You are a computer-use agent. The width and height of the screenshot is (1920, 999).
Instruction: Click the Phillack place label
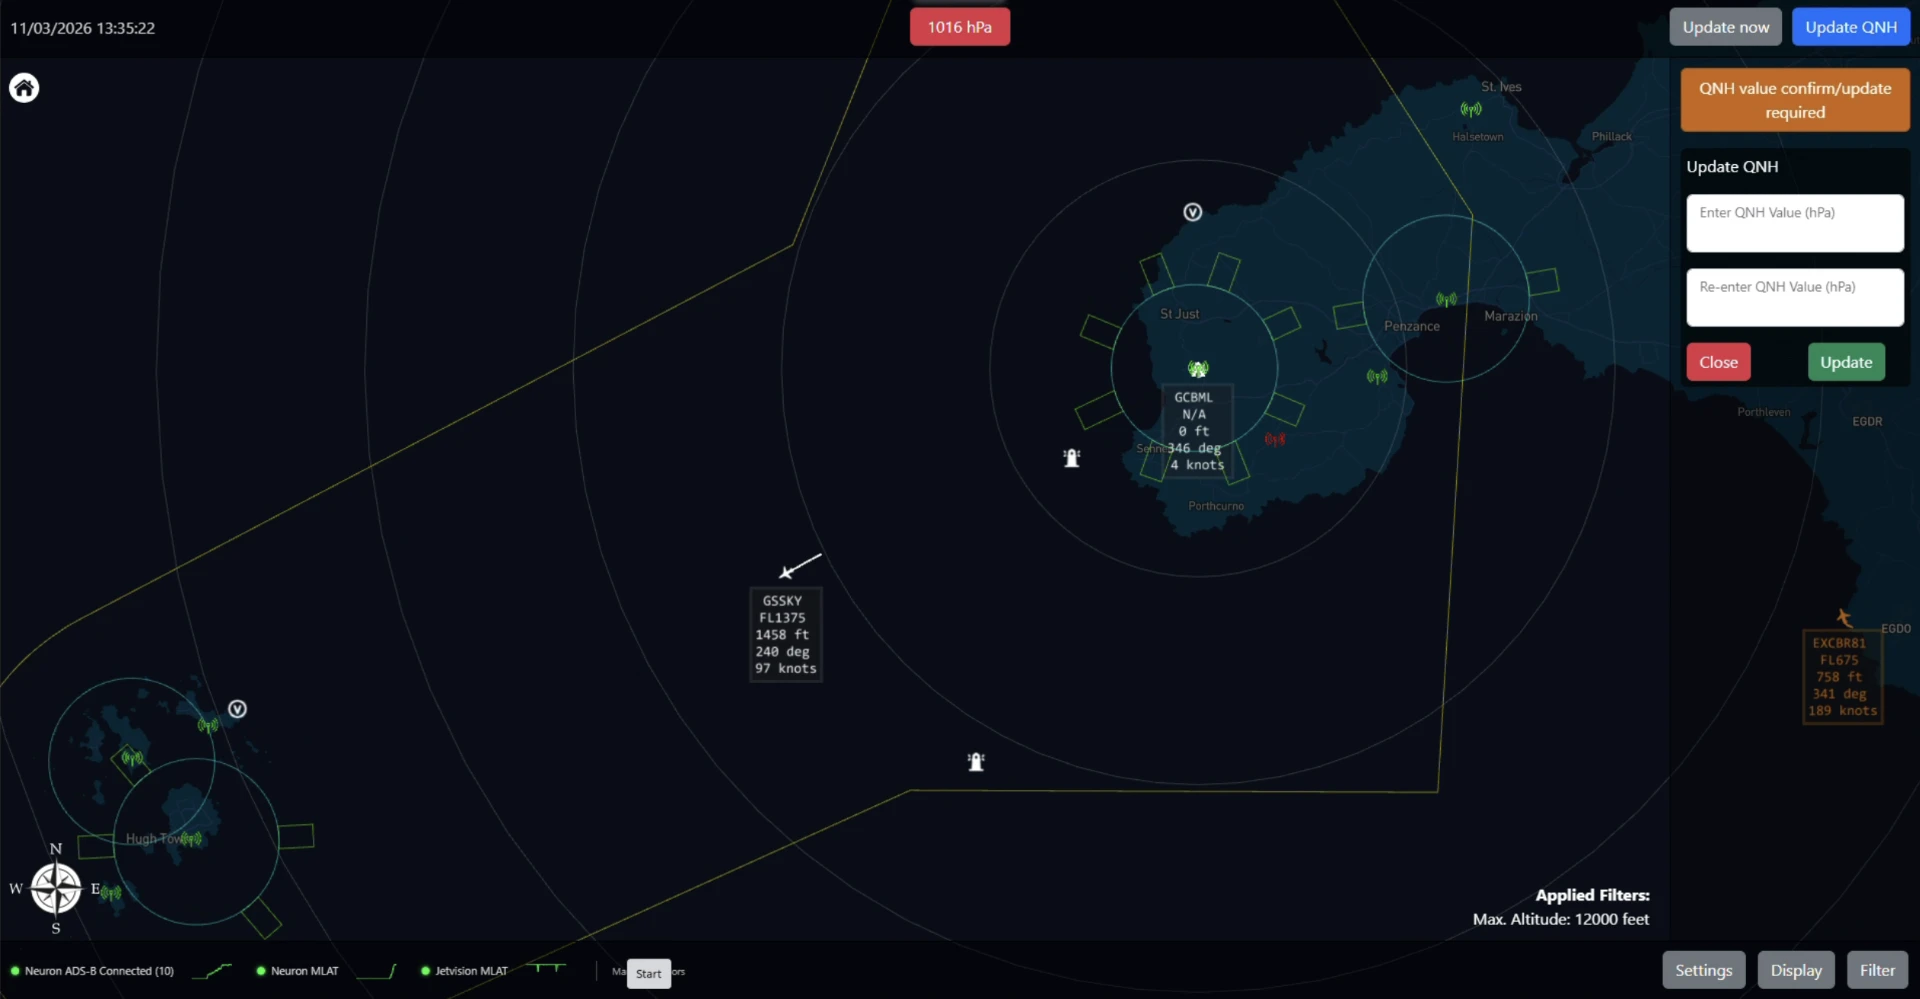1611,137
